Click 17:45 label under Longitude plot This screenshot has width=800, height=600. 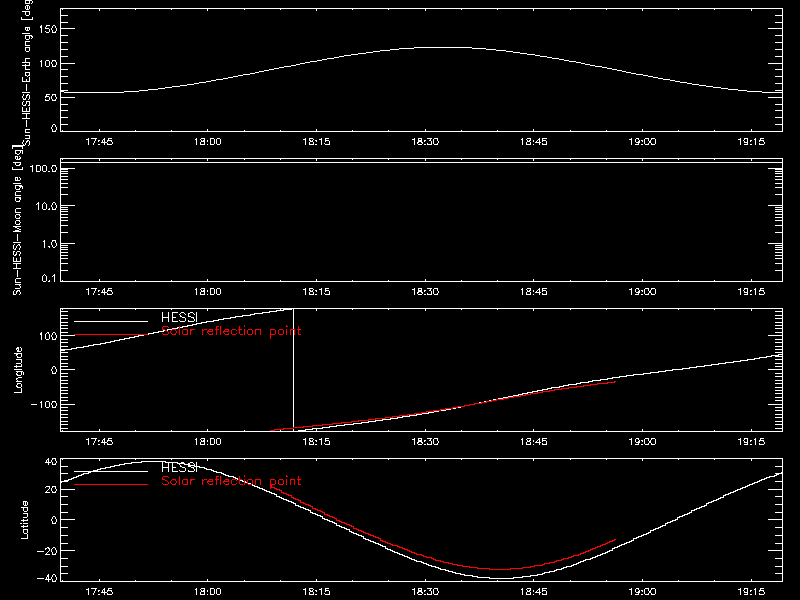point(99,441)
